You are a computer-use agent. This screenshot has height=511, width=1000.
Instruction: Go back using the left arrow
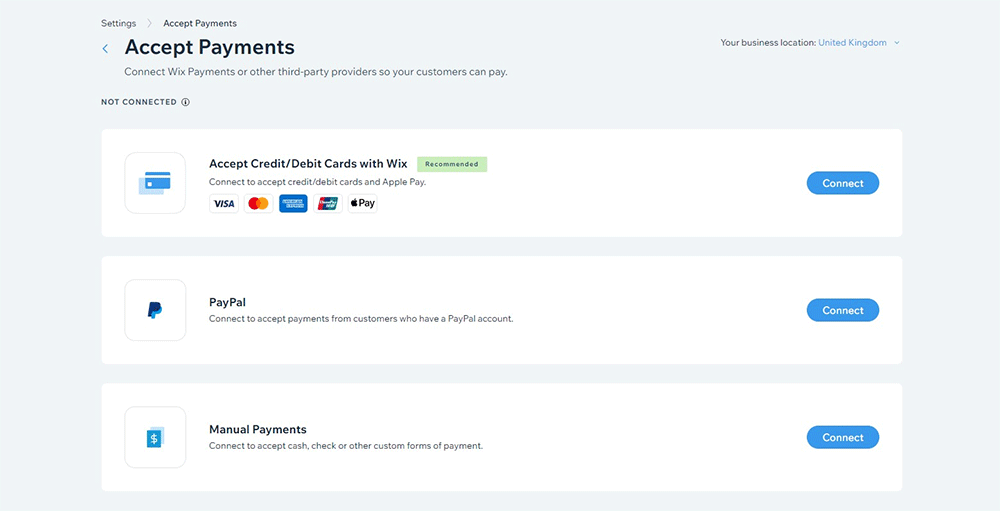pyautogui.click(x=105, y=48)
